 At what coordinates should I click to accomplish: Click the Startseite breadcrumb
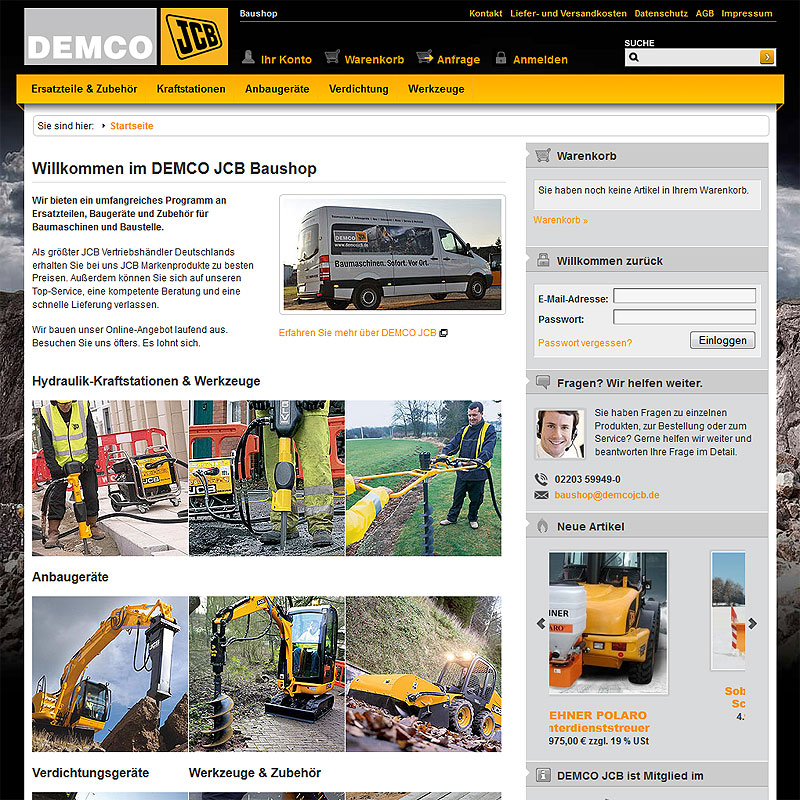pyautogui.click(x=132, y=126)
